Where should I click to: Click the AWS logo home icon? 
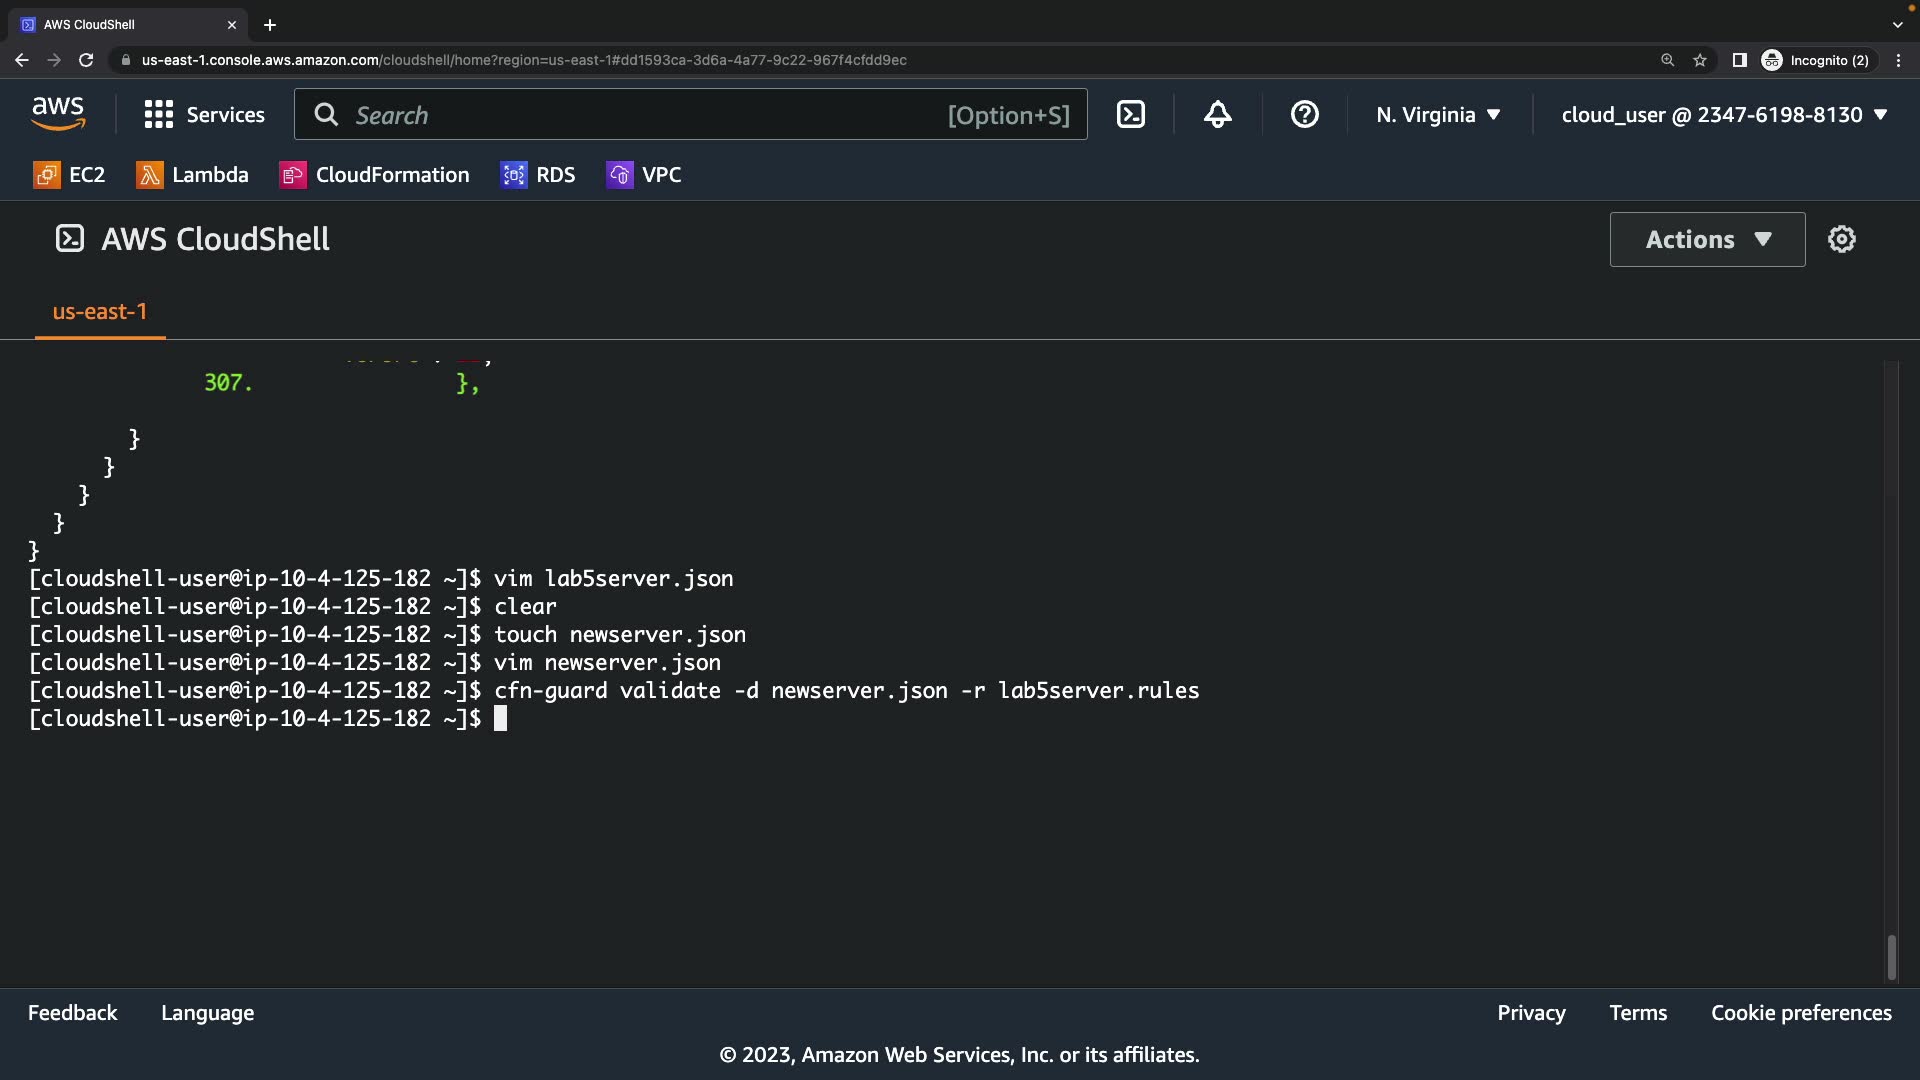(x=58, y=114)
